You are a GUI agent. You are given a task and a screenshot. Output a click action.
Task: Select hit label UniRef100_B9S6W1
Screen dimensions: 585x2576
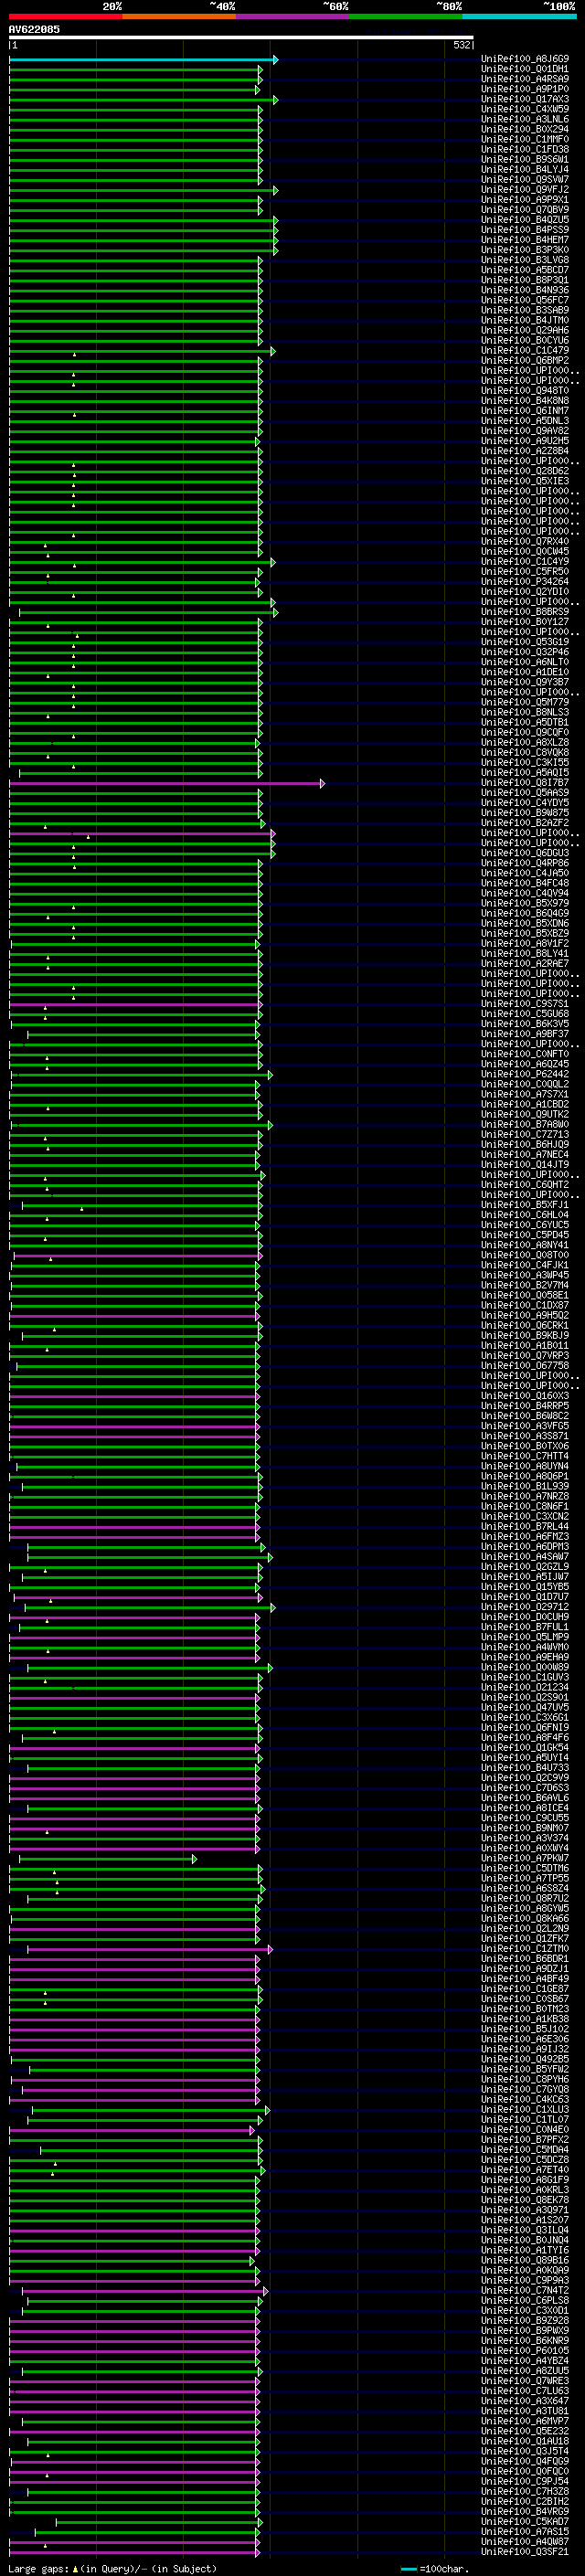(525, 159)
